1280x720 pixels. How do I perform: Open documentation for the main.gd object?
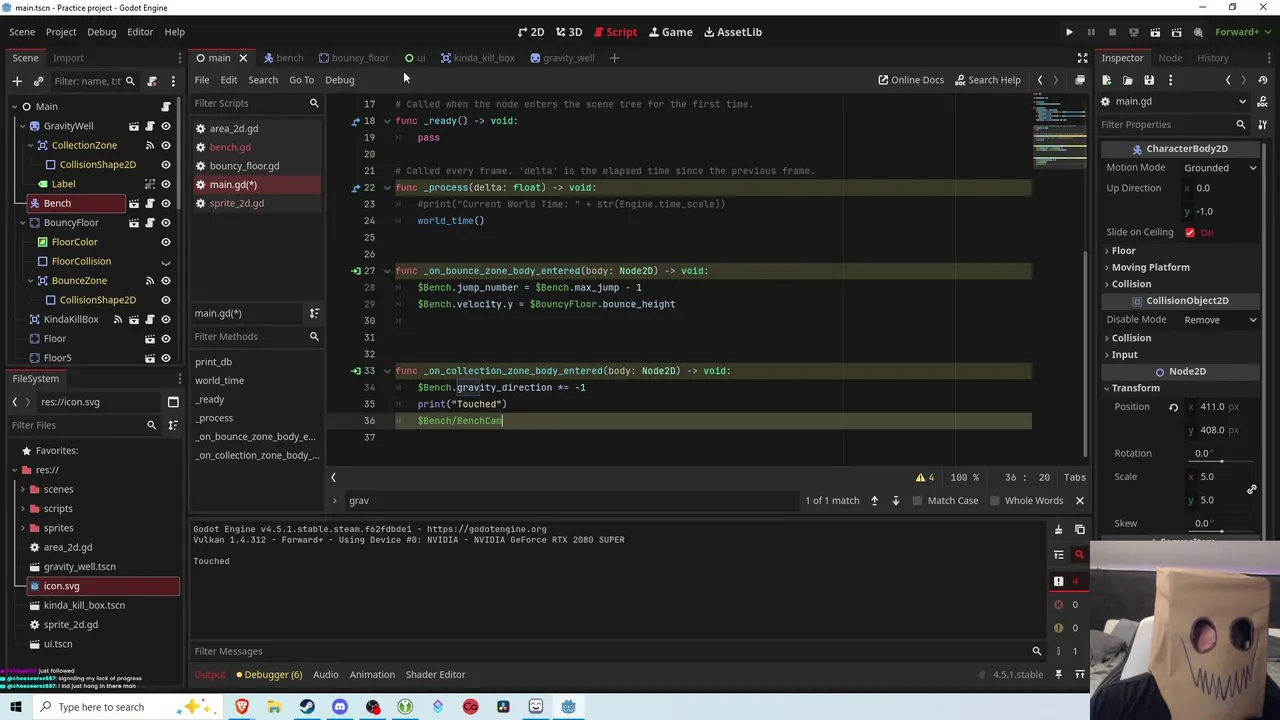(1263, 101)
